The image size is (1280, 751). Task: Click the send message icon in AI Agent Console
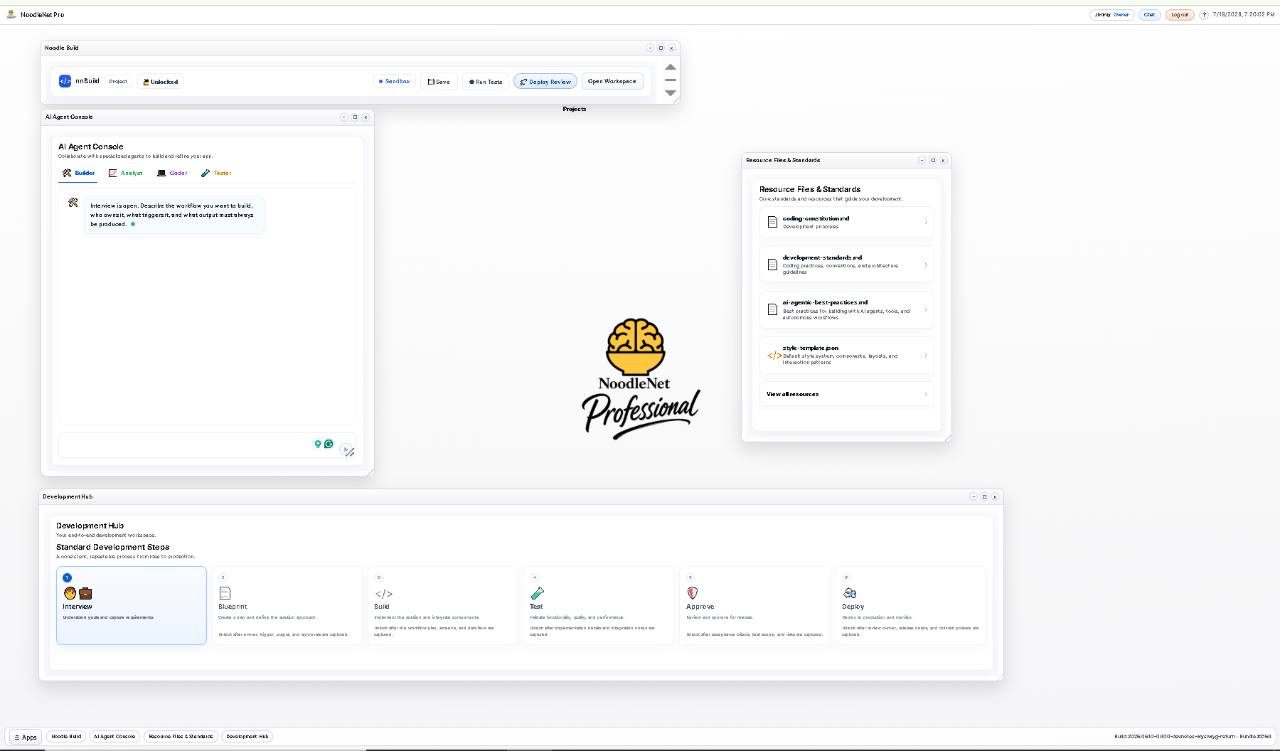click(x=347, y=450)
